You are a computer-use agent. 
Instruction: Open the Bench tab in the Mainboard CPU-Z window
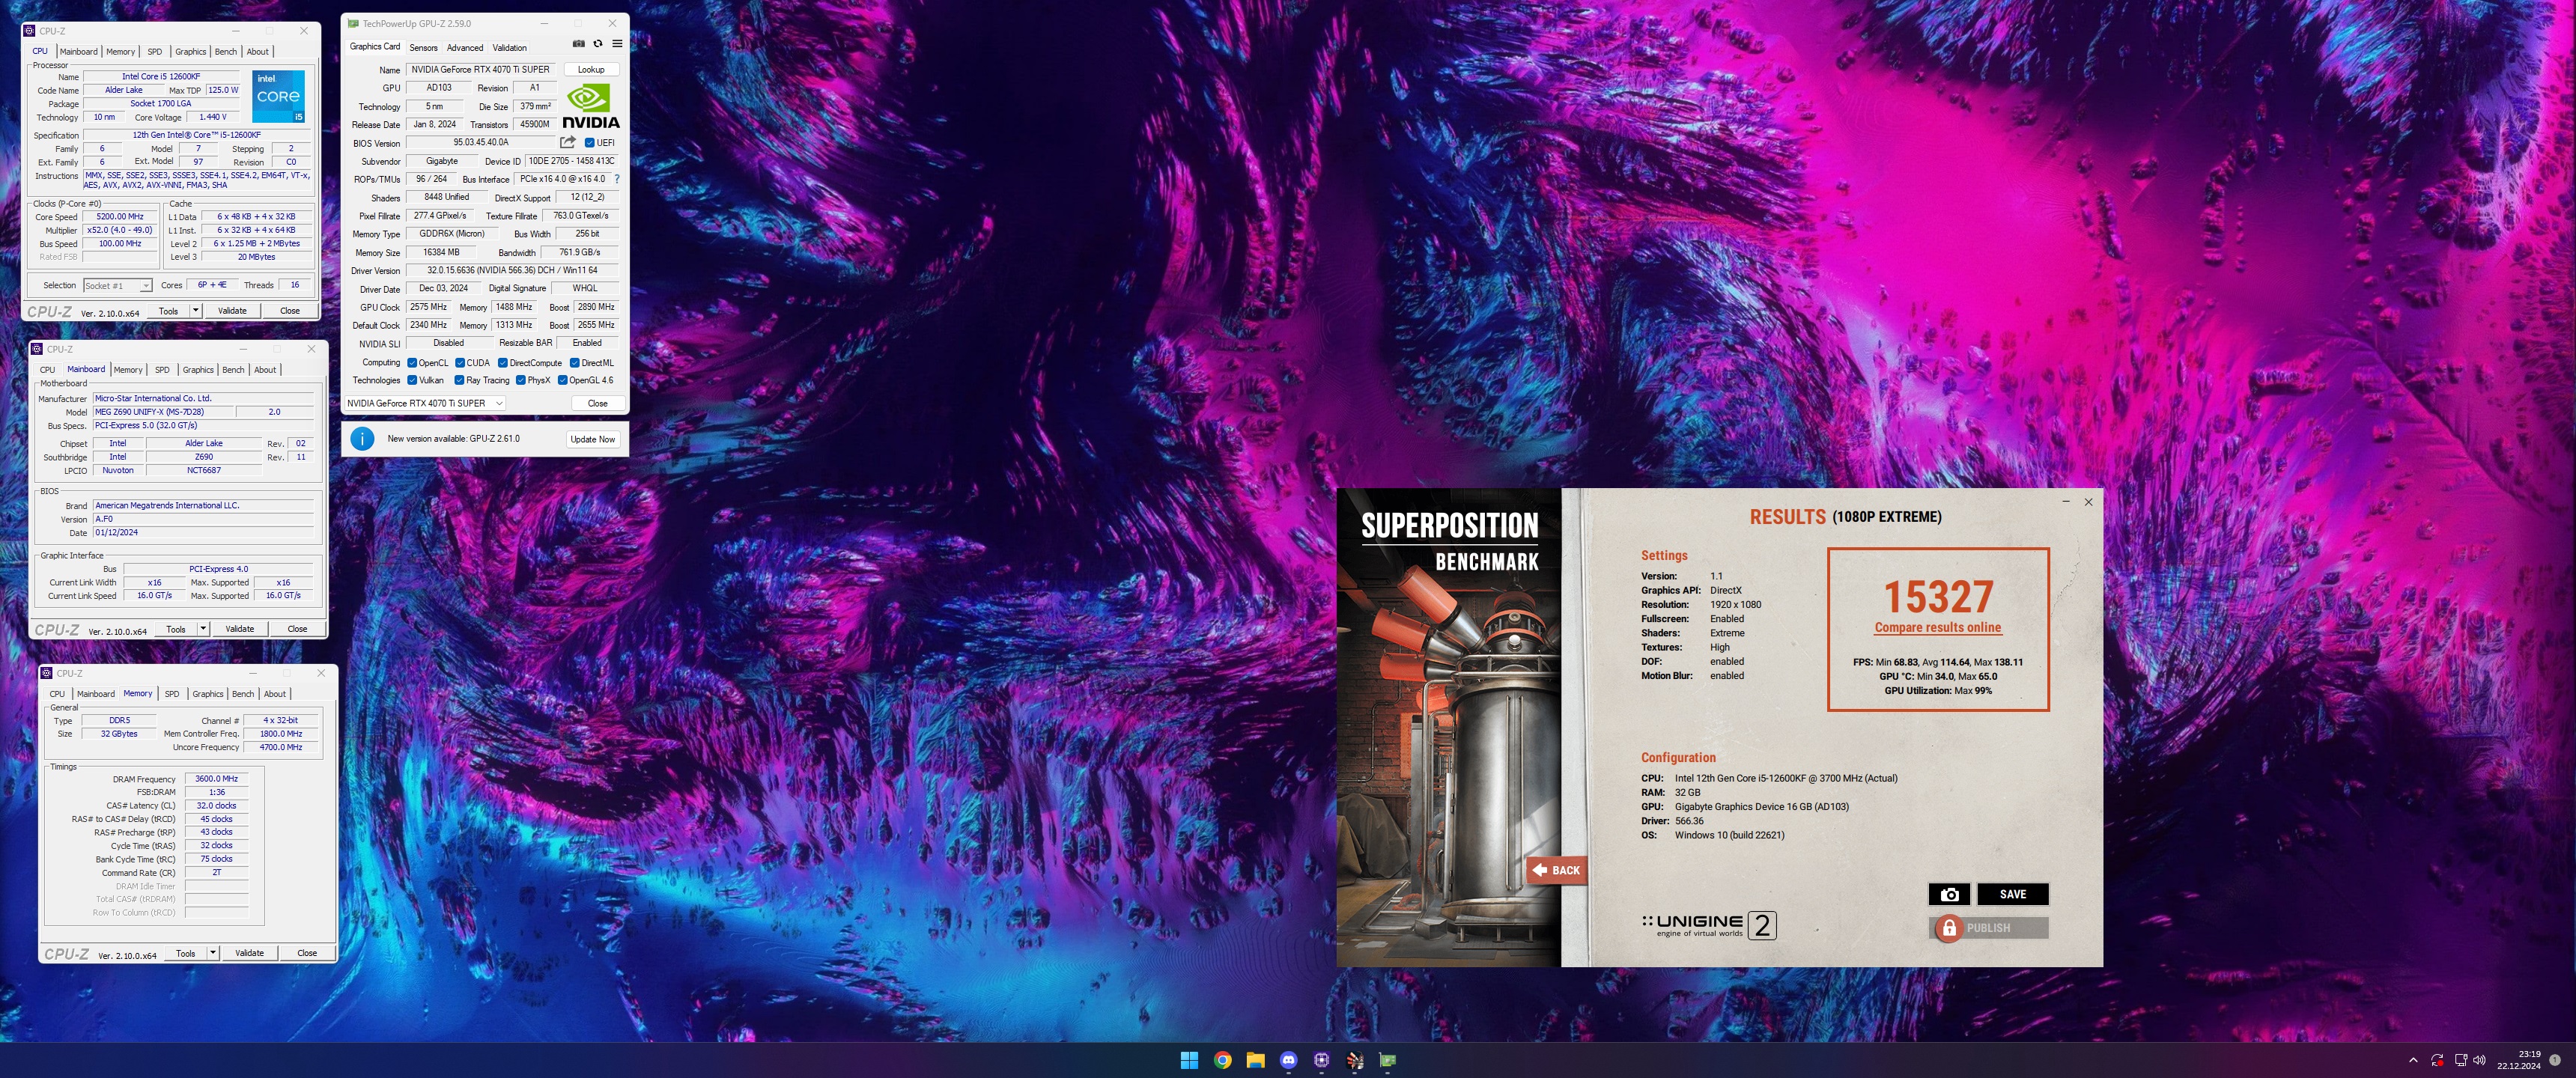233,370
